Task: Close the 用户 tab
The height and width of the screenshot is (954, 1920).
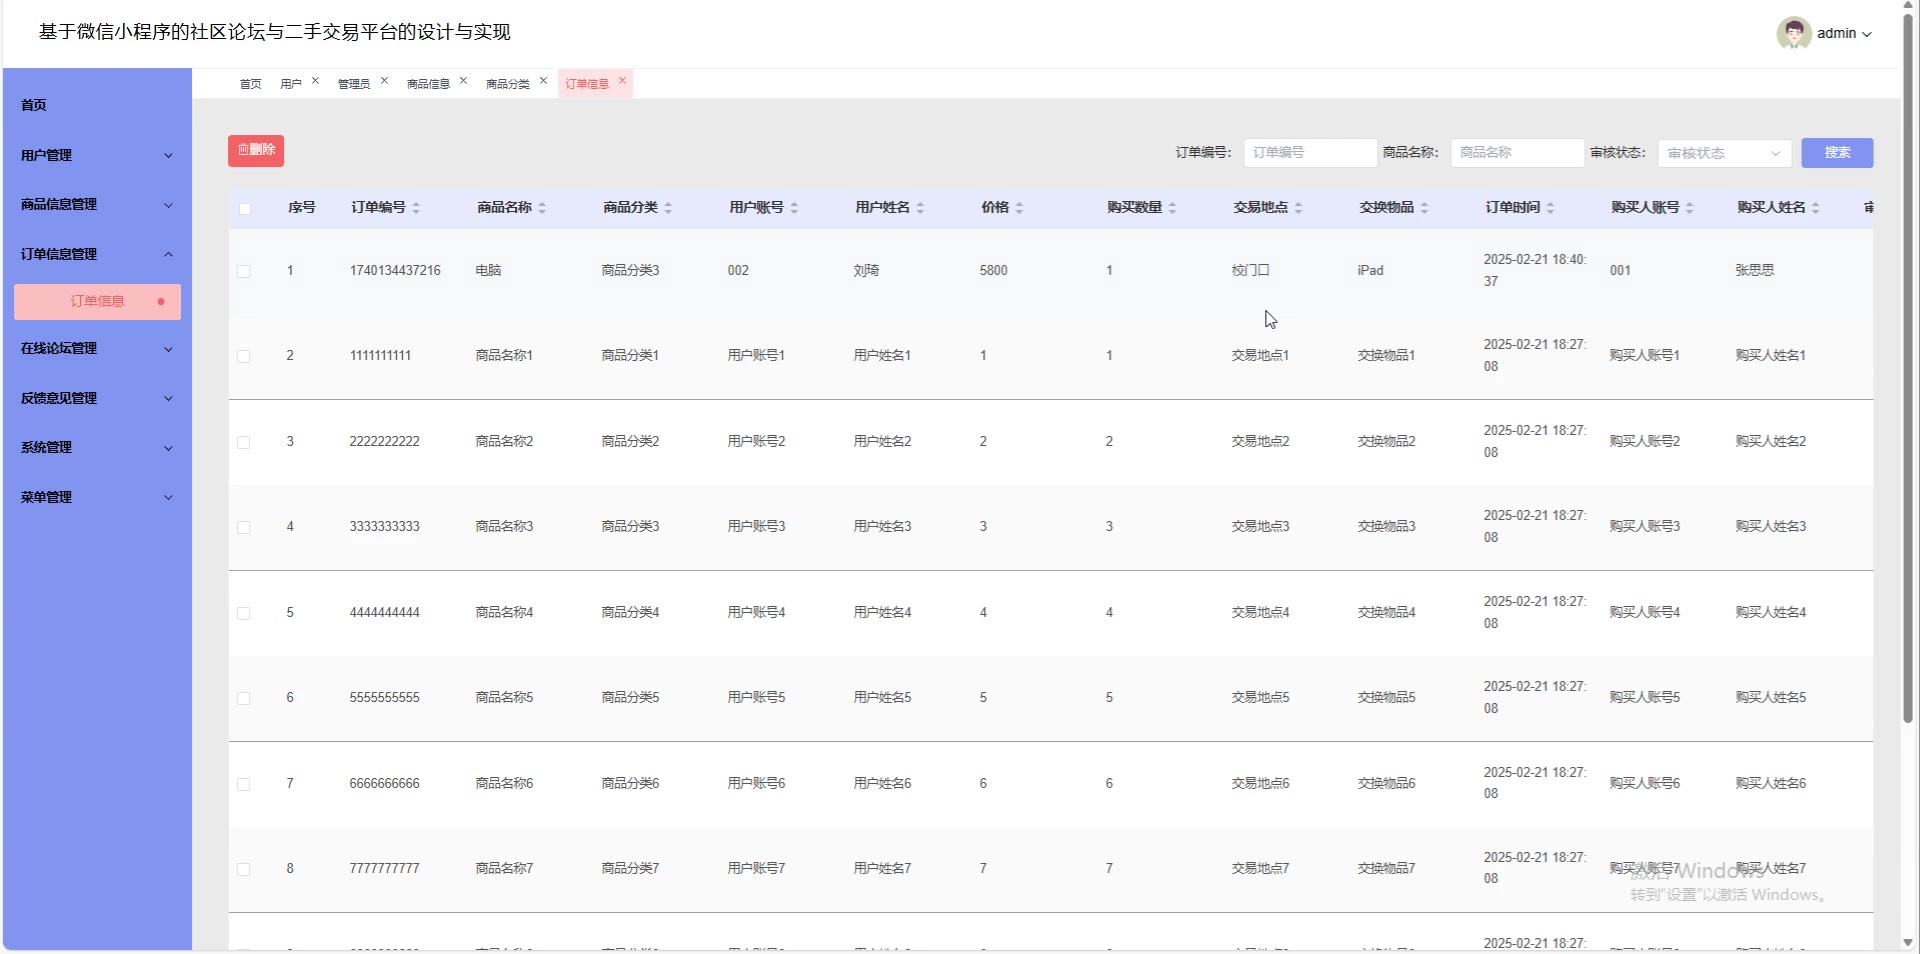Action: pyautogui.click(x=315, y=81)
